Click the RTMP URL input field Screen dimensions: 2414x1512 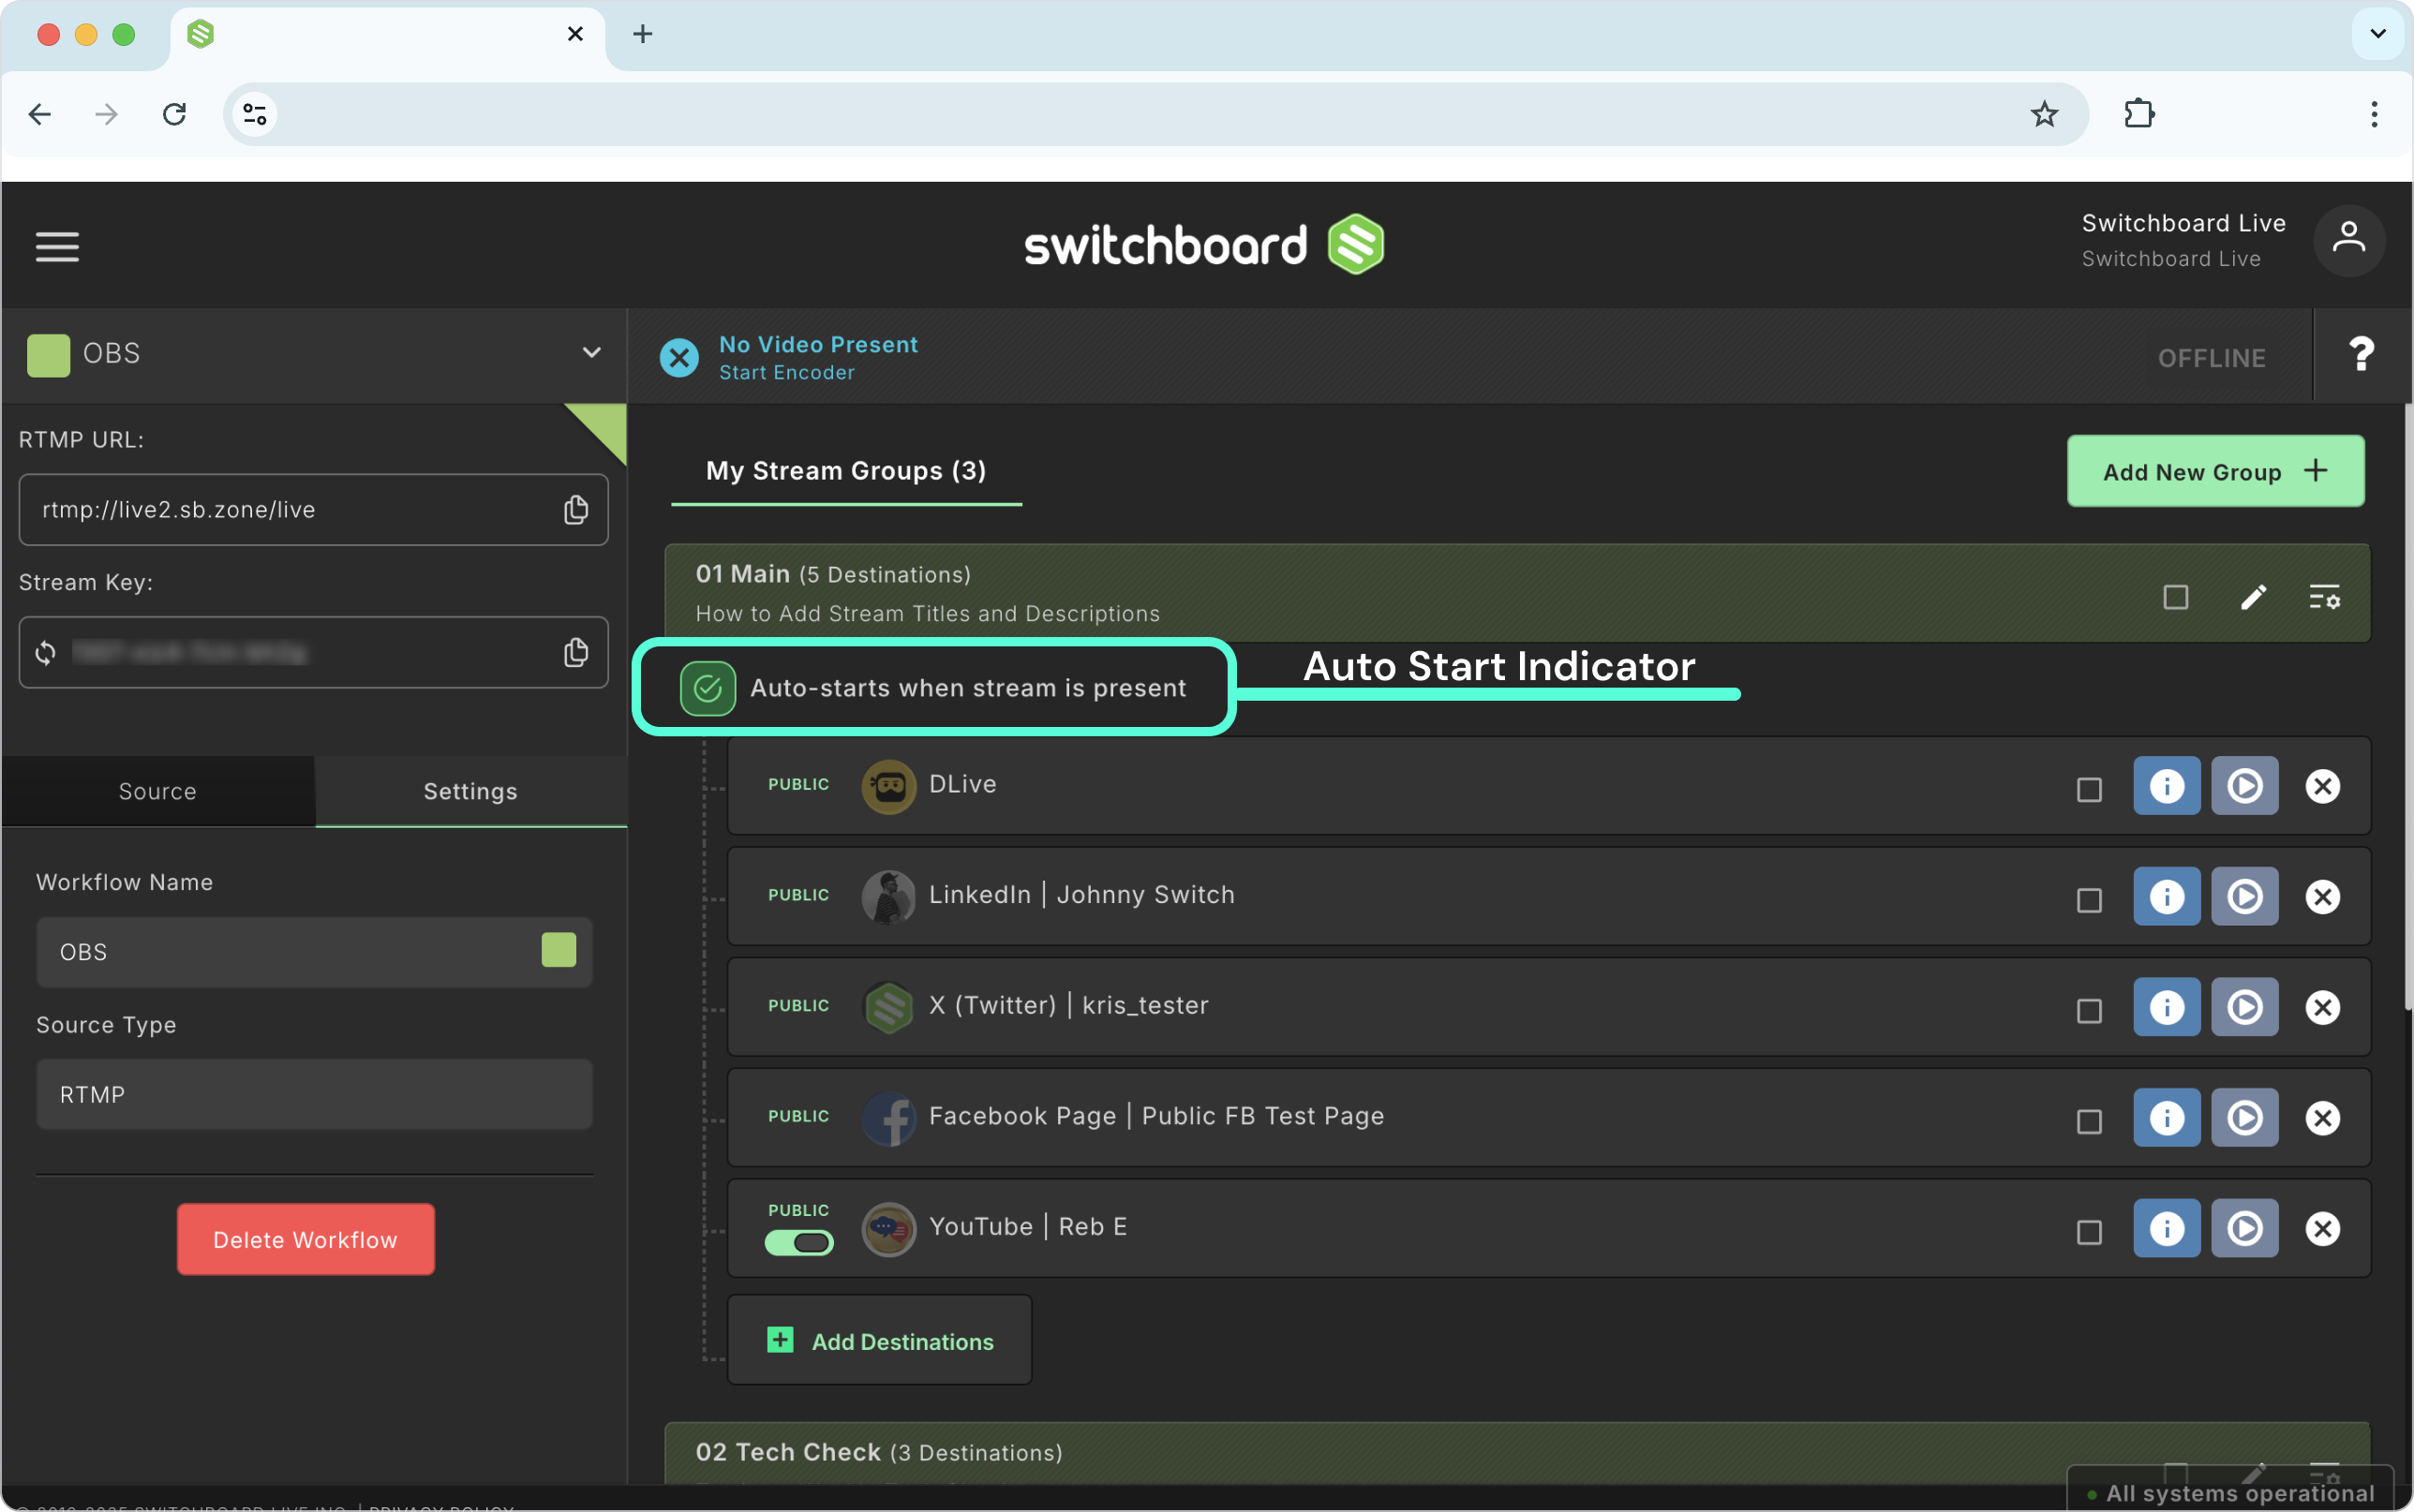pyautogui.click(x=313, y=510)
